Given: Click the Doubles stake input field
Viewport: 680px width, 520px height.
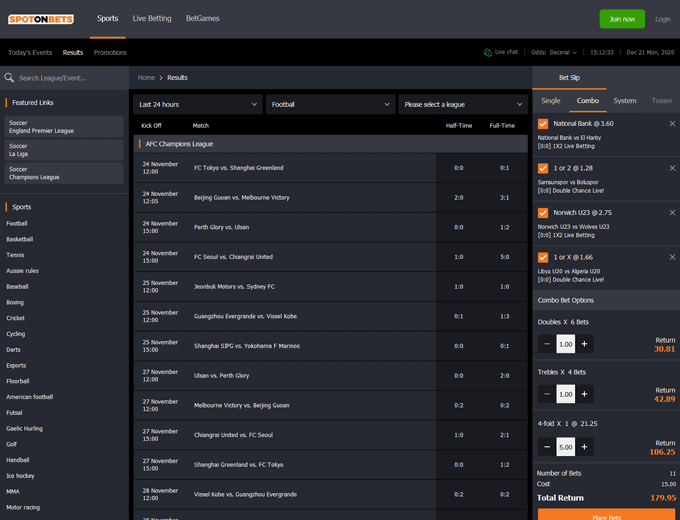Looking at the screenshot, I should [566, 344].
